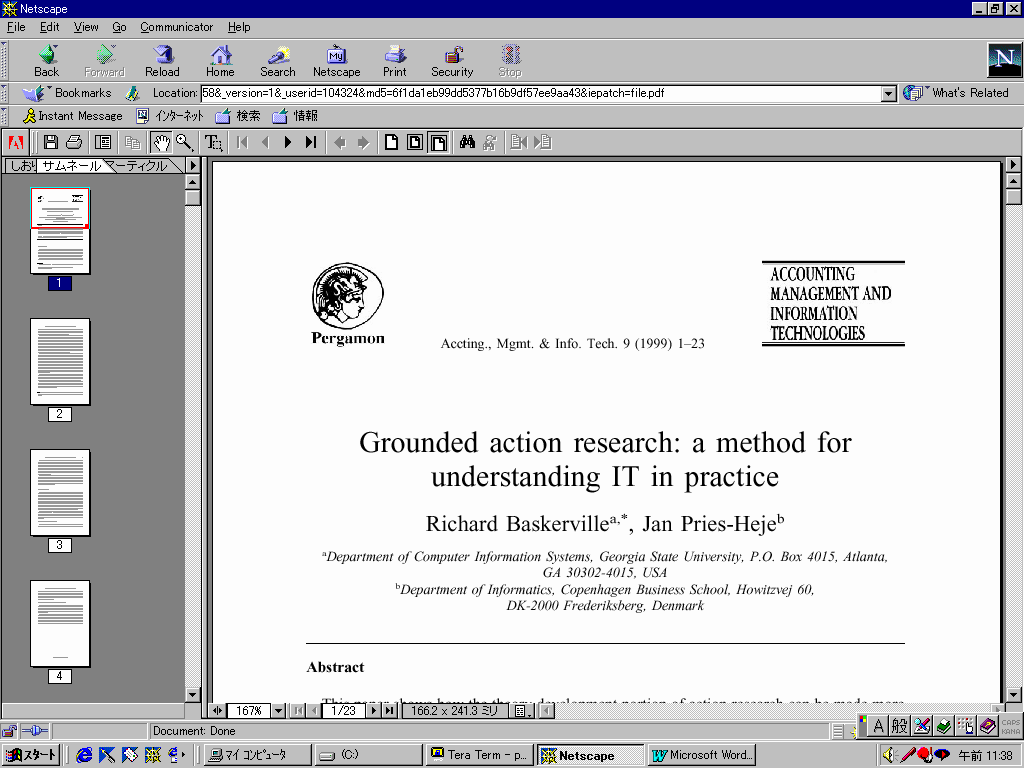
Task: Select page 1 thumbnail
Action: pyautogui.click(x=60, y=231)
